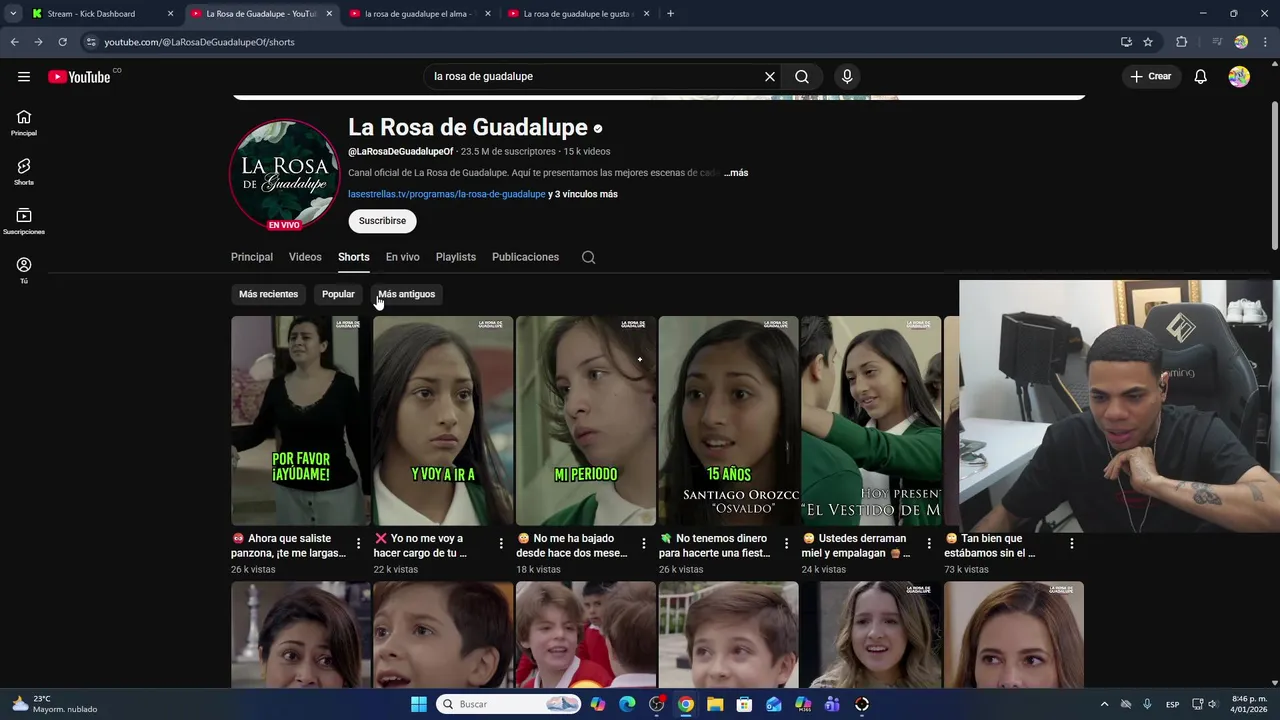
Task: Open options for 'No me ha bajado' short
Action: click(644, 544)
